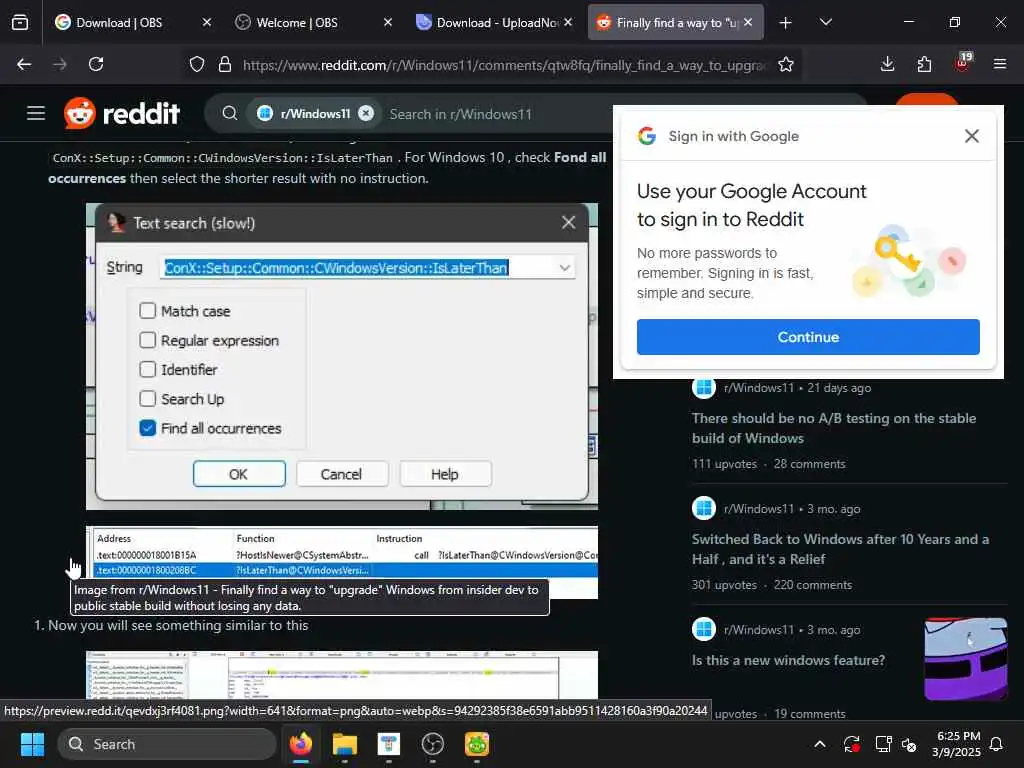The height and width of the screenshot is (768, 1024).
Task: Open the Windows Start menu
Action: pyautogui.click(x=32, y=744)
